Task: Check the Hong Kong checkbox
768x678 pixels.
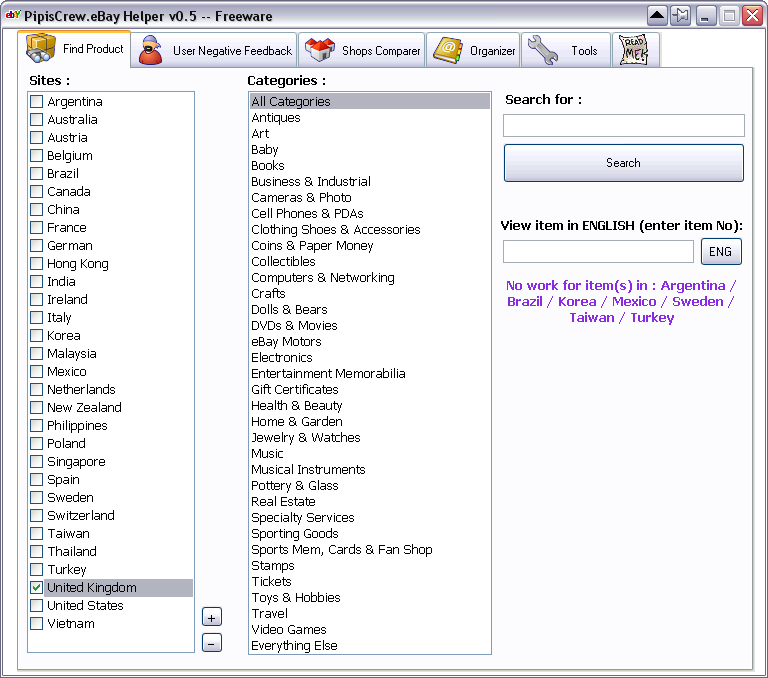Action: click(x=36, y=264)
